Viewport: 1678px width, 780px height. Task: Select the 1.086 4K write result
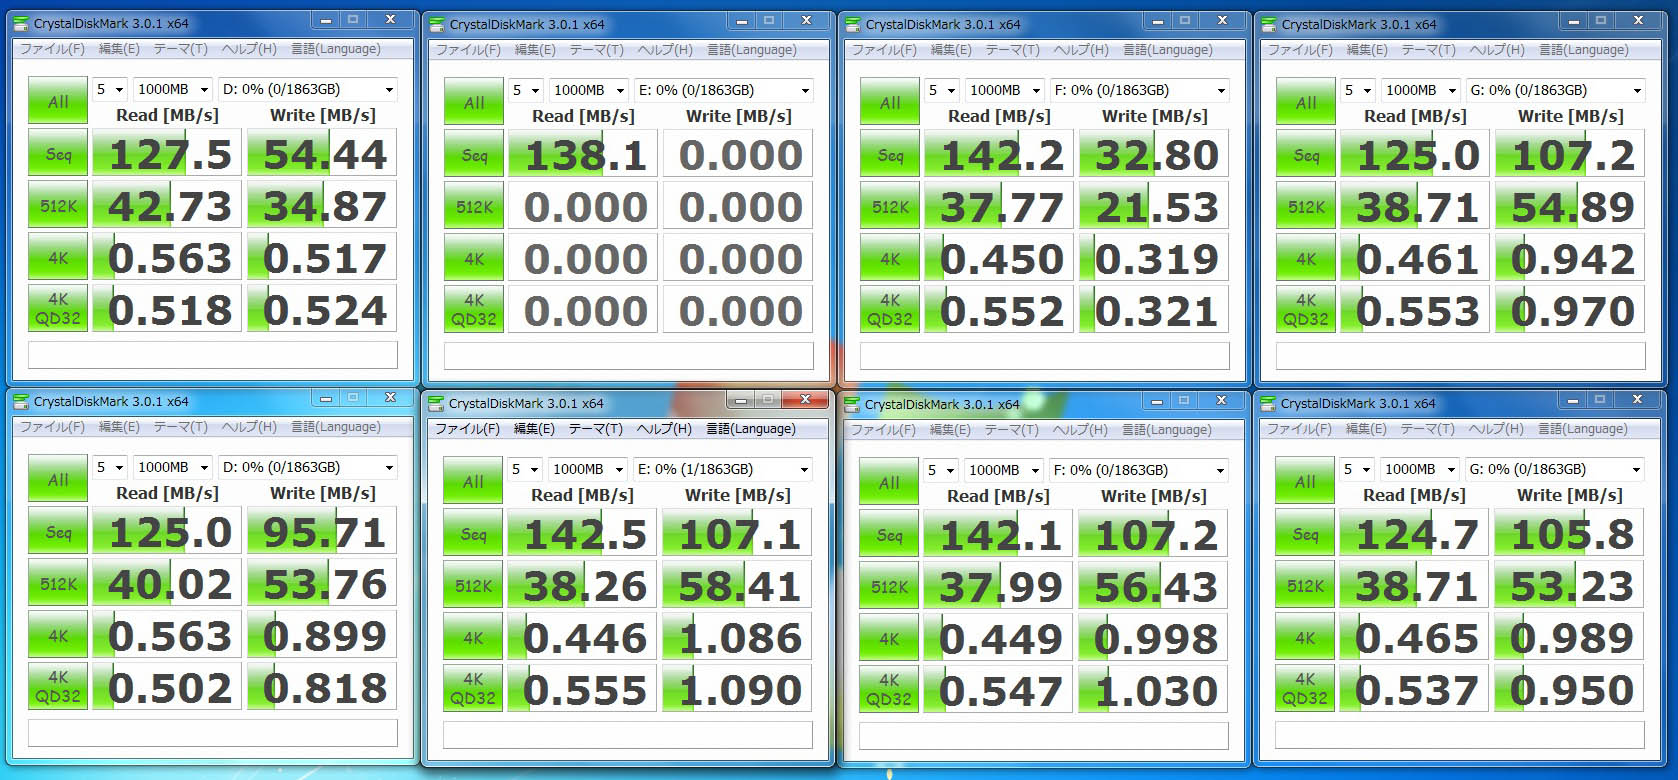click(737, 638)
